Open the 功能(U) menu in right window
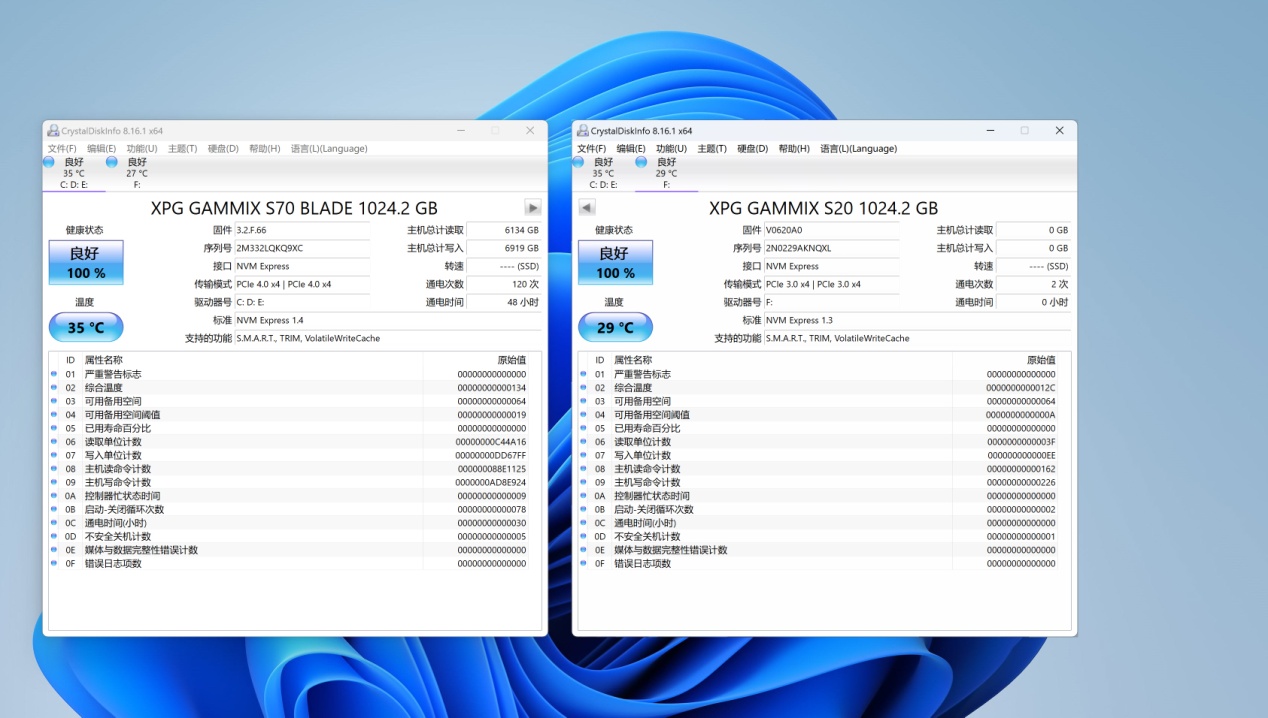Viewport: 1268px width, 718px height. [x=670, y=148]
